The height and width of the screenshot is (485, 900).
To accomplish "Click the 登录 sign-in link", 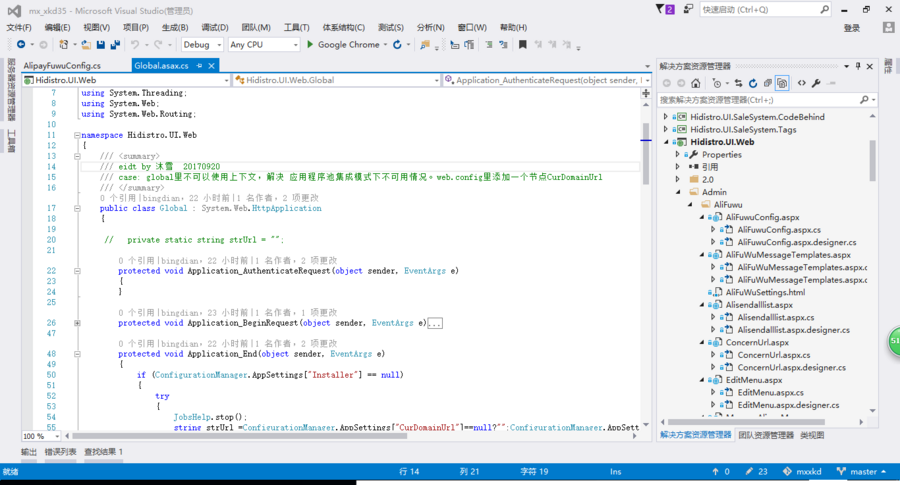I will coord(852,28).
